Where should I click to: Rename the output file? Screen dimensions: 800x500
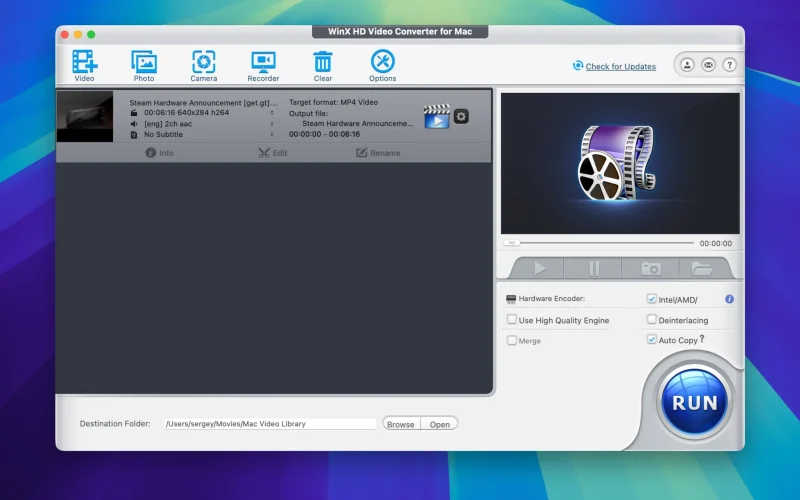378,153
